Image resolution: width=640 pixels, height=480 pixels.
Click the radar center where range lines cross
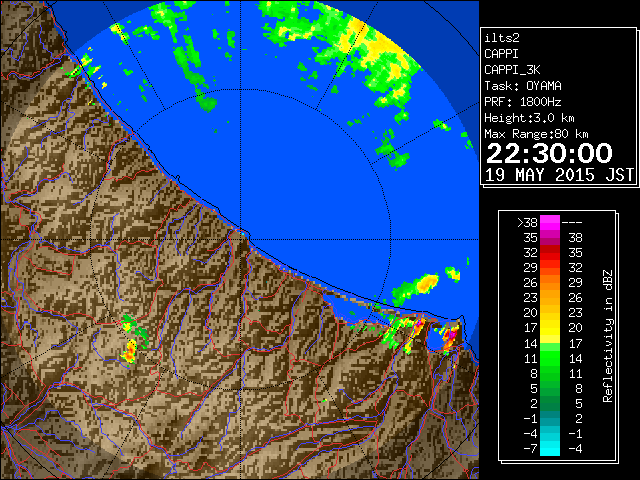pos(241,239)
